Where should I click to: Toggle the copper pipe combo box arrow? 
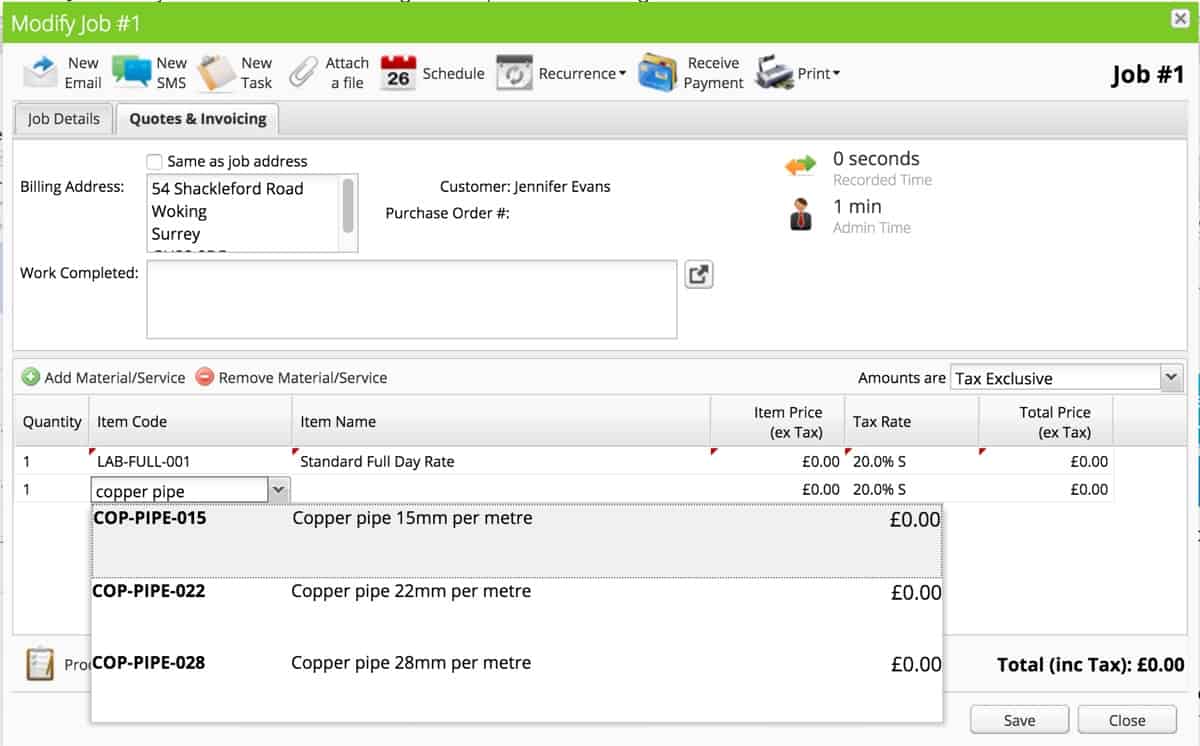click(x=279, y=490)
